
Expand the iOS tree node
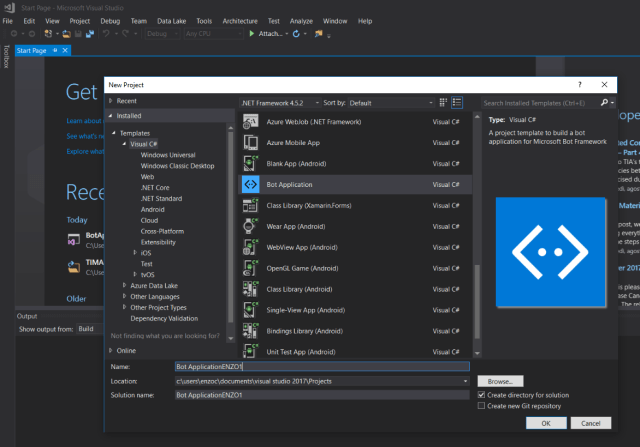pyautogui.click(x=135, y=253)
